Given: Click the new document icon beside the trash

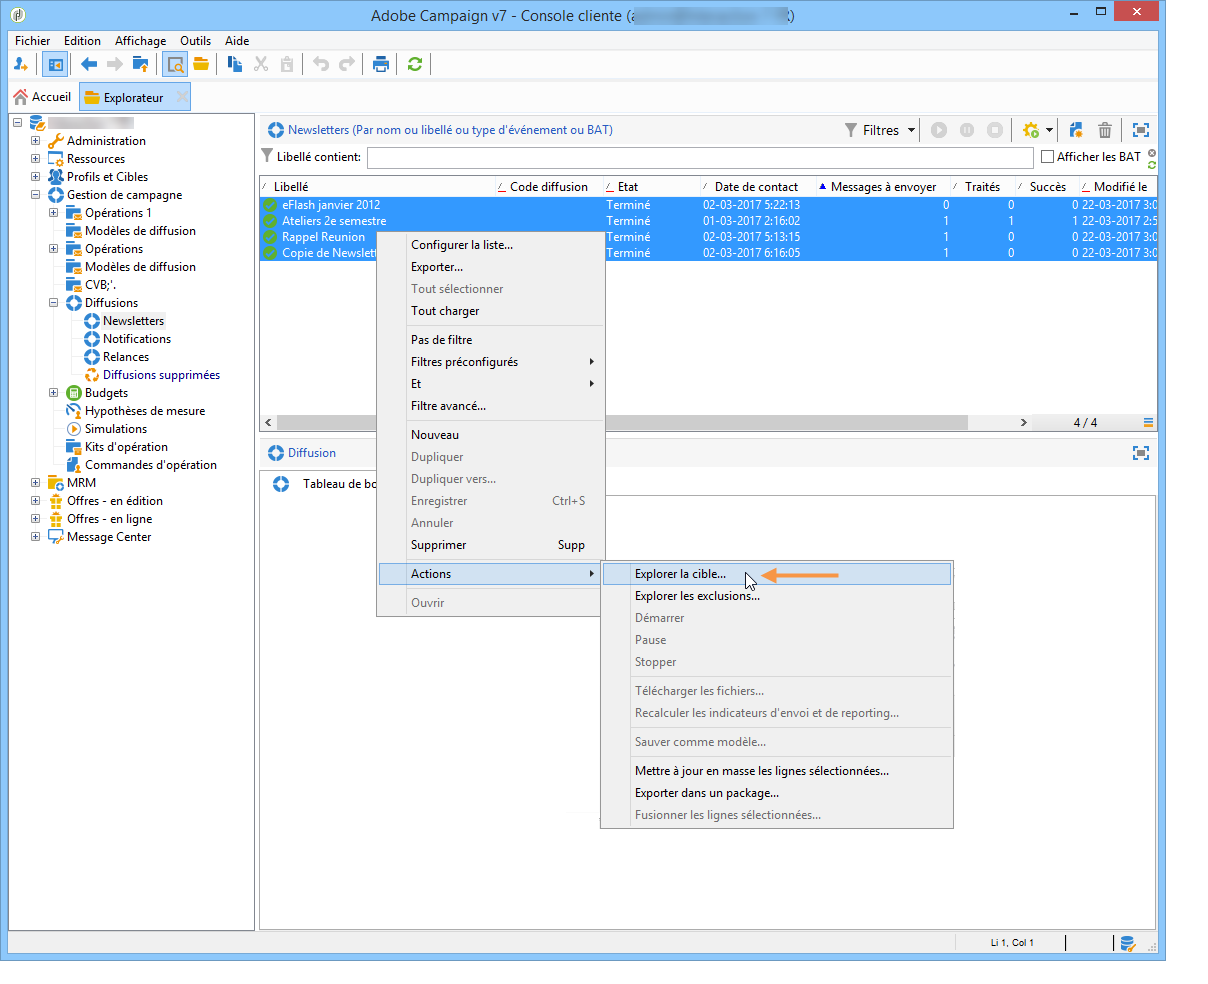Looking at the screenshot, I should (1076, 130).
